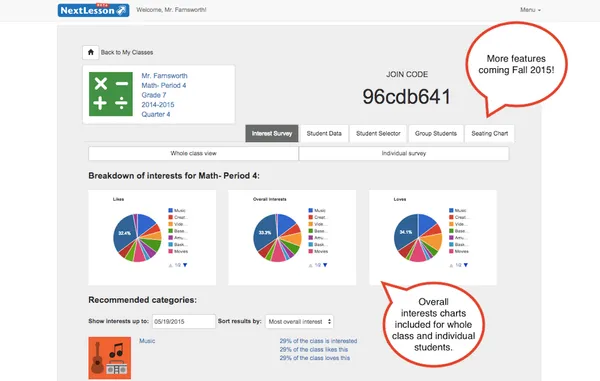Image resolution: width=600 pixels, height=381 pixels.
Task: Click pink Movies swatch in Likes legend
Action: point(170,251)
